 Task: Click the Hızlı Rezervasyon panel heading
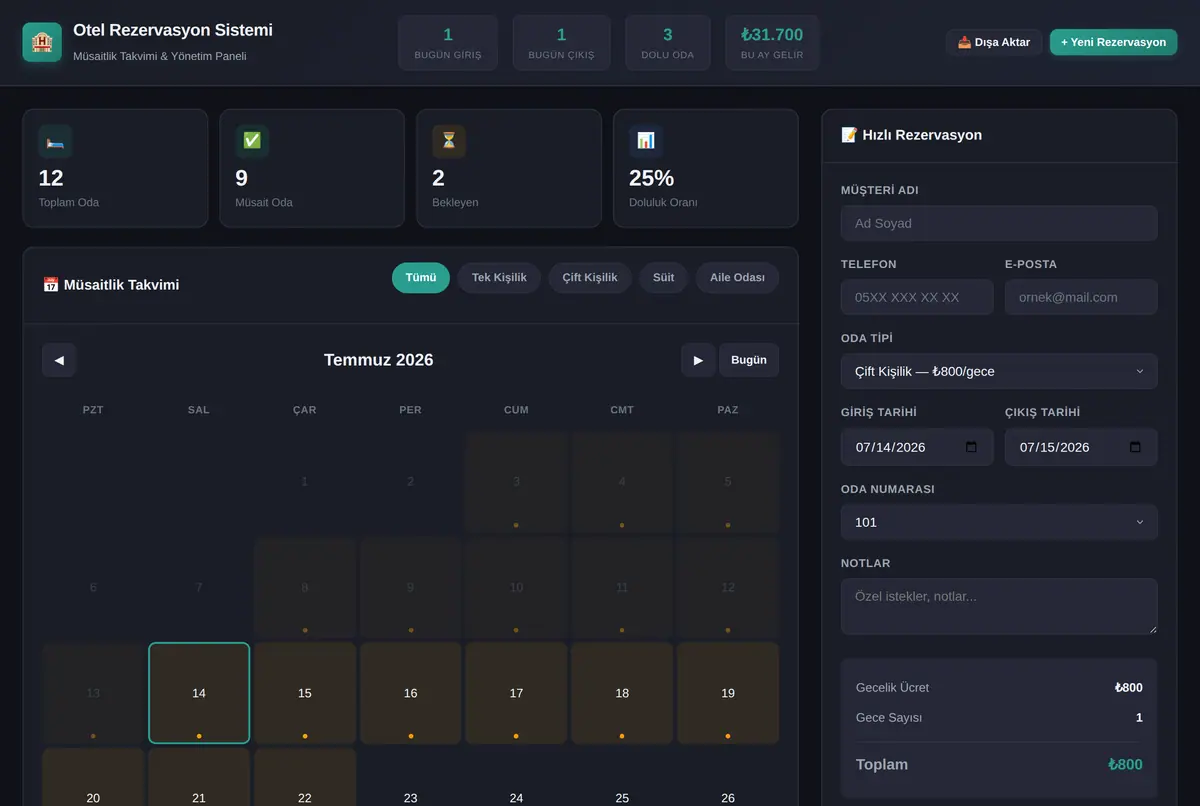tap(911, 135)
